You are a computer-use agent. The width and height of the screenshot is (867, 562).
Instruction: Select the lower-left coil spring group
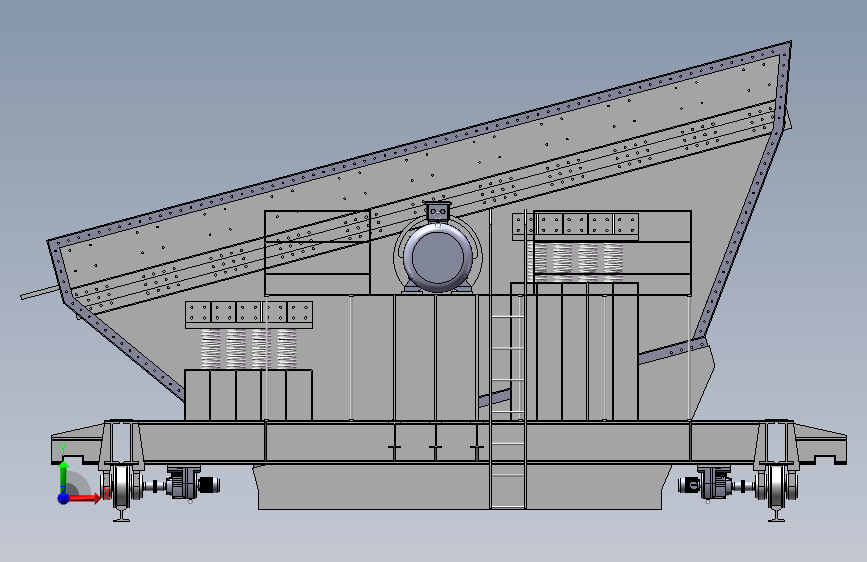[248, 349]
